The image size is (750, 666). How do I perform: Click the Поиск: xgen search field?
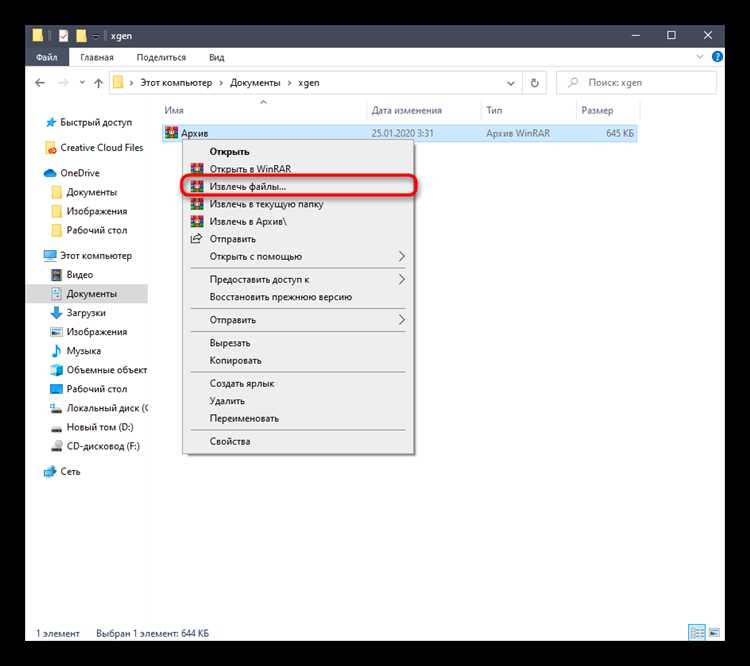(637, 83)
